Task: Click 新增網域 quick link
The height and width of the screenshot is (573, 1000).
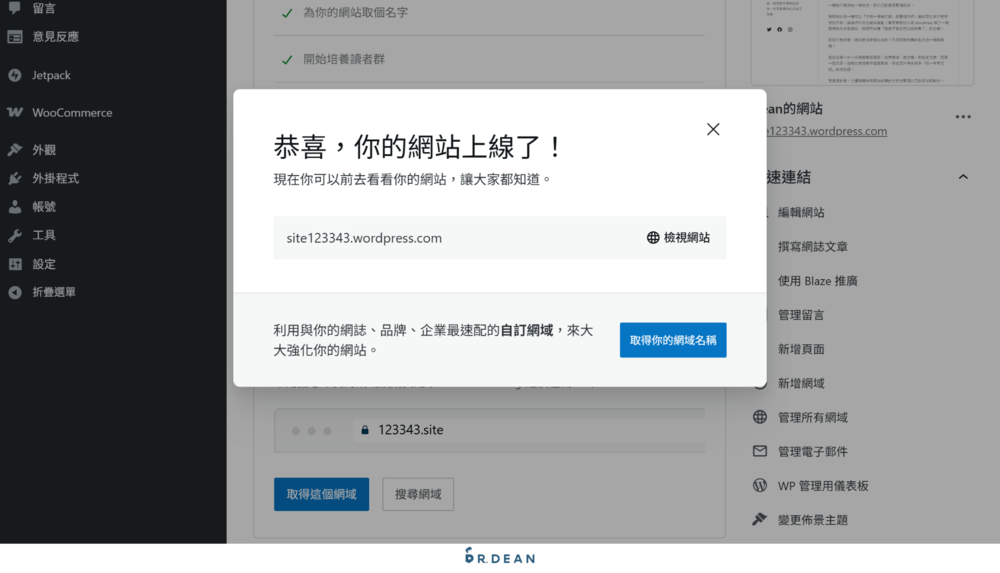Action: tap(801, 383)
